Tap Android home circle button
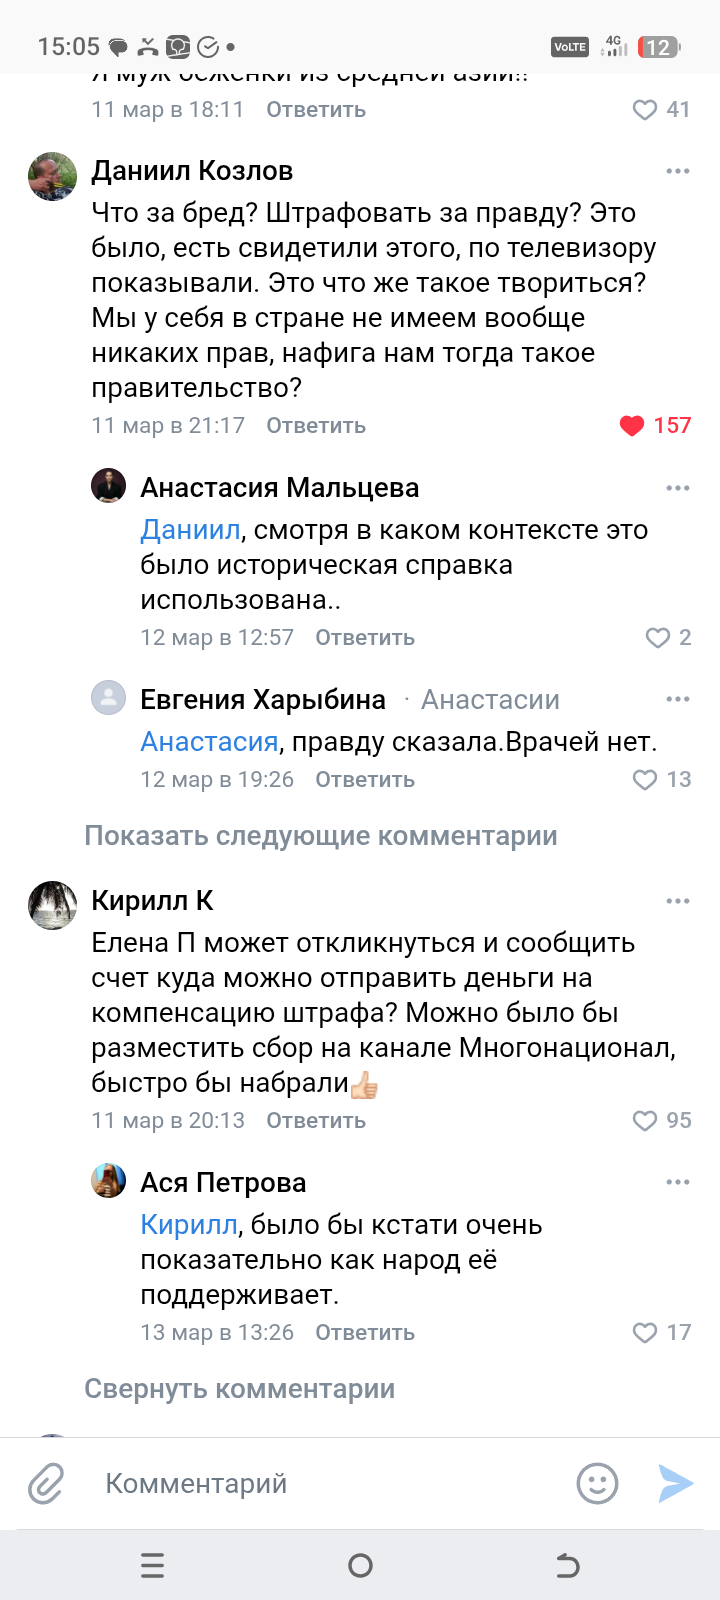 click(x=360, y=1565)
